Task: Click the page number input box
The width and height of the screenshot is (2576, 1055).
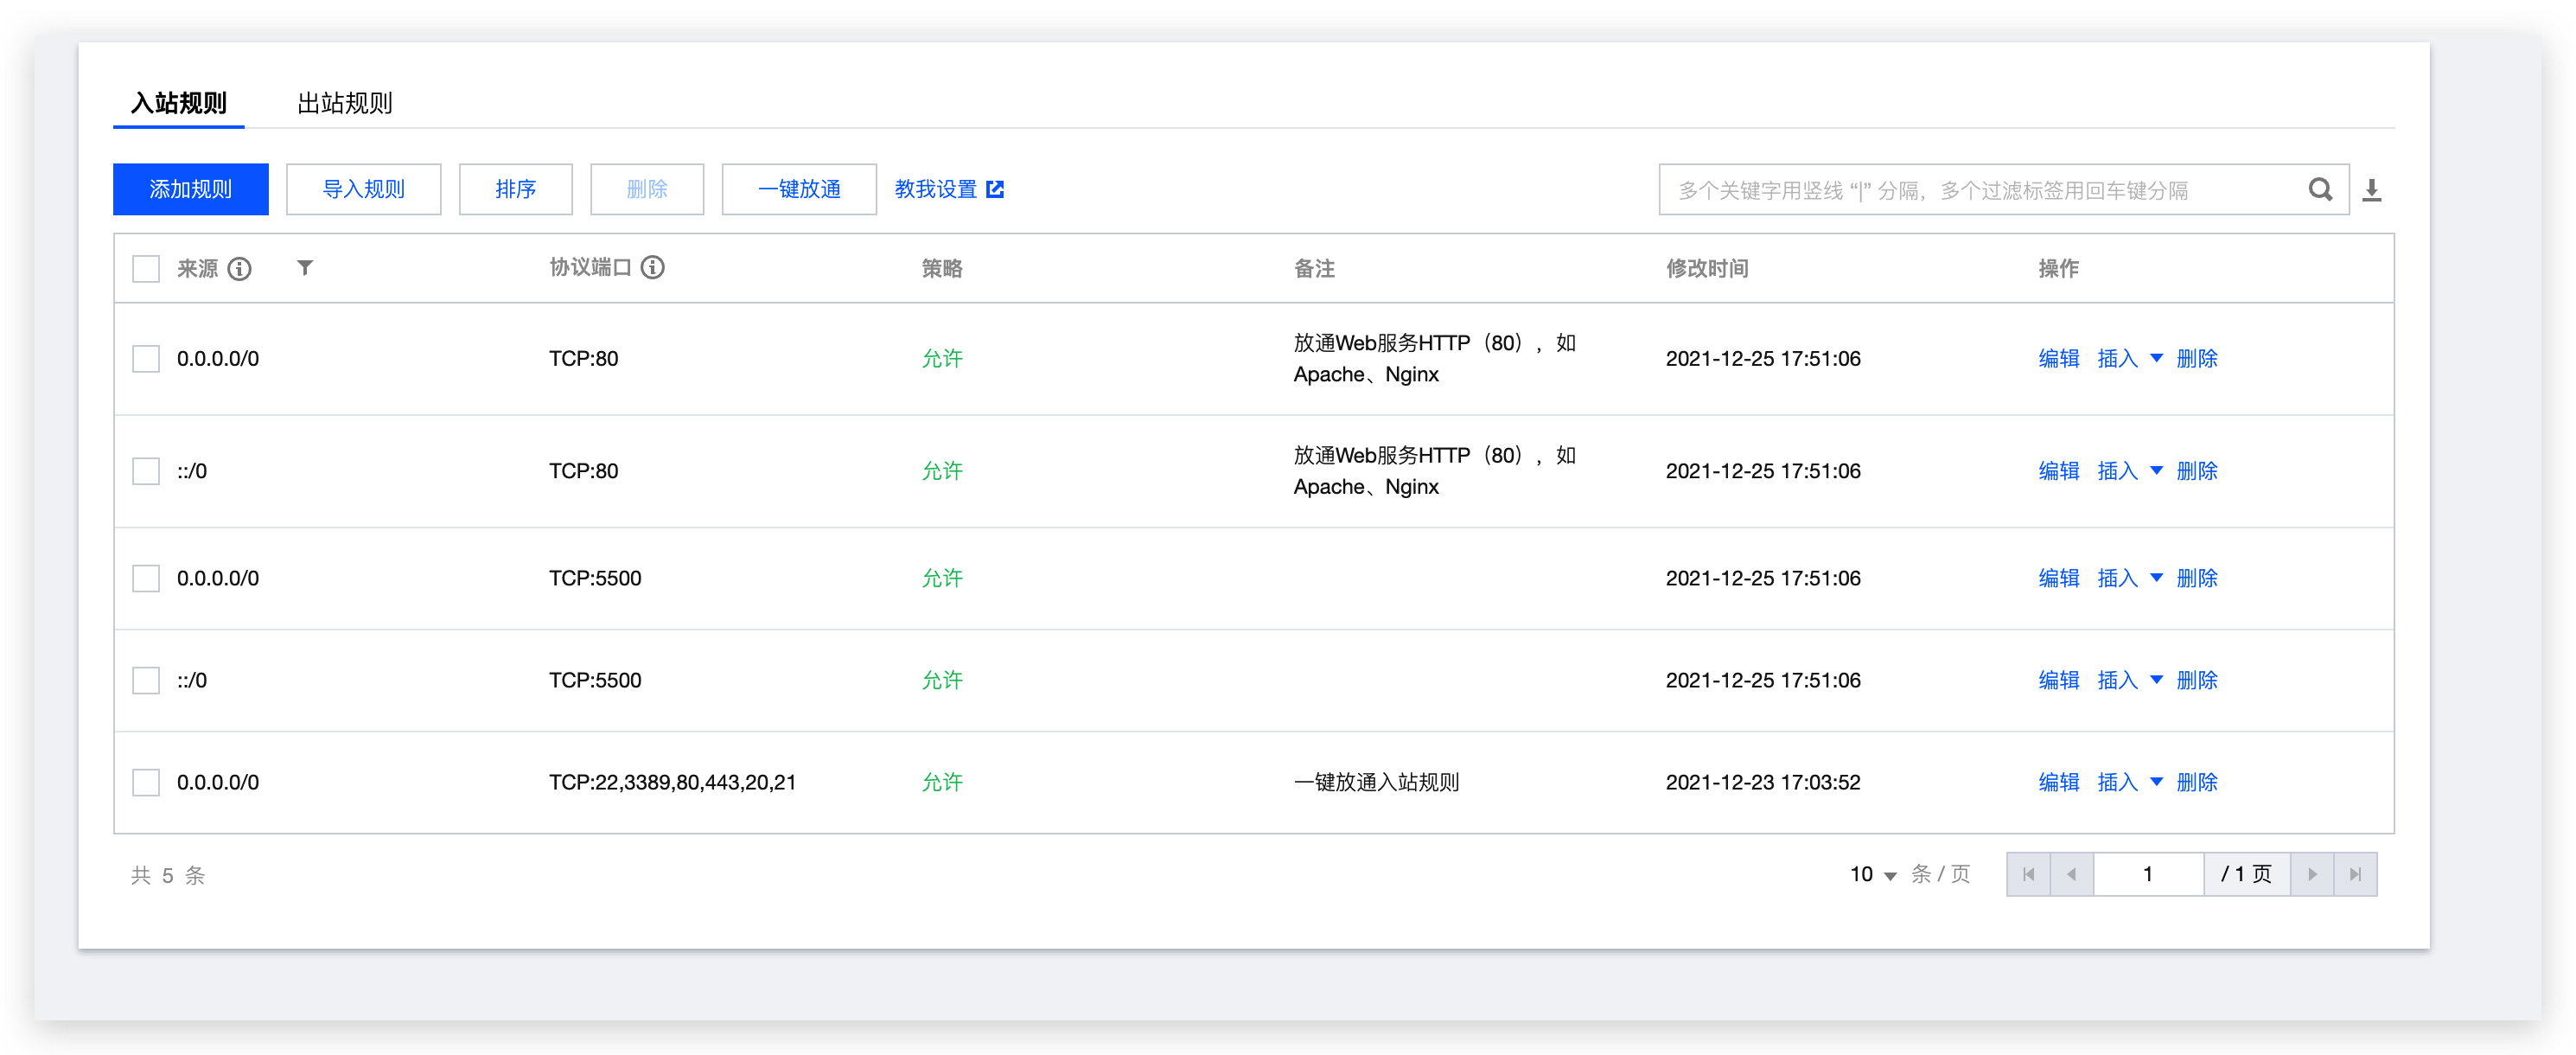Action: click(2148, 874)
